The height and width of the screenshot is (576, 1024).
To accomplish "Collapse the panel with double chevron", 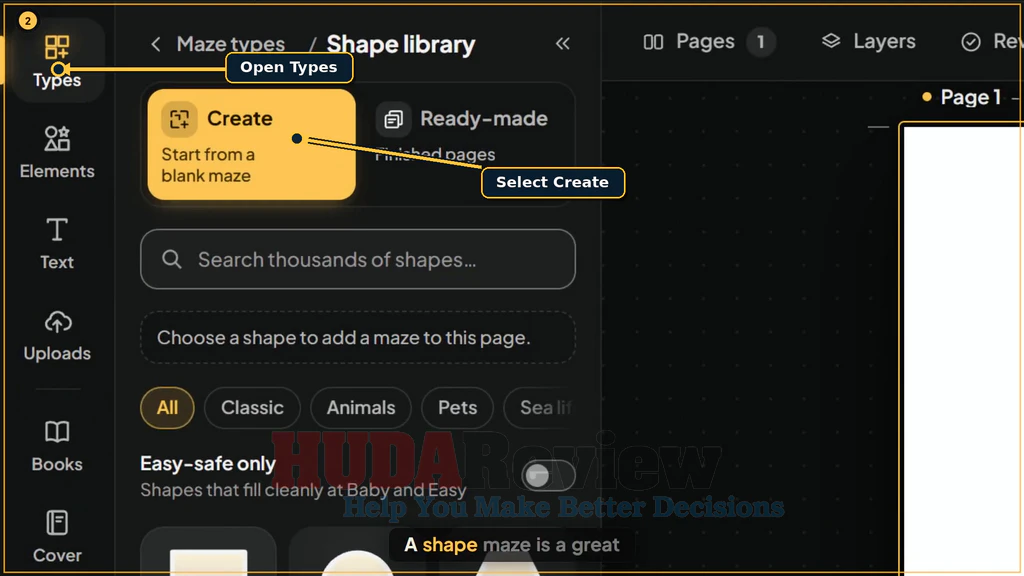I will (562, 44).
